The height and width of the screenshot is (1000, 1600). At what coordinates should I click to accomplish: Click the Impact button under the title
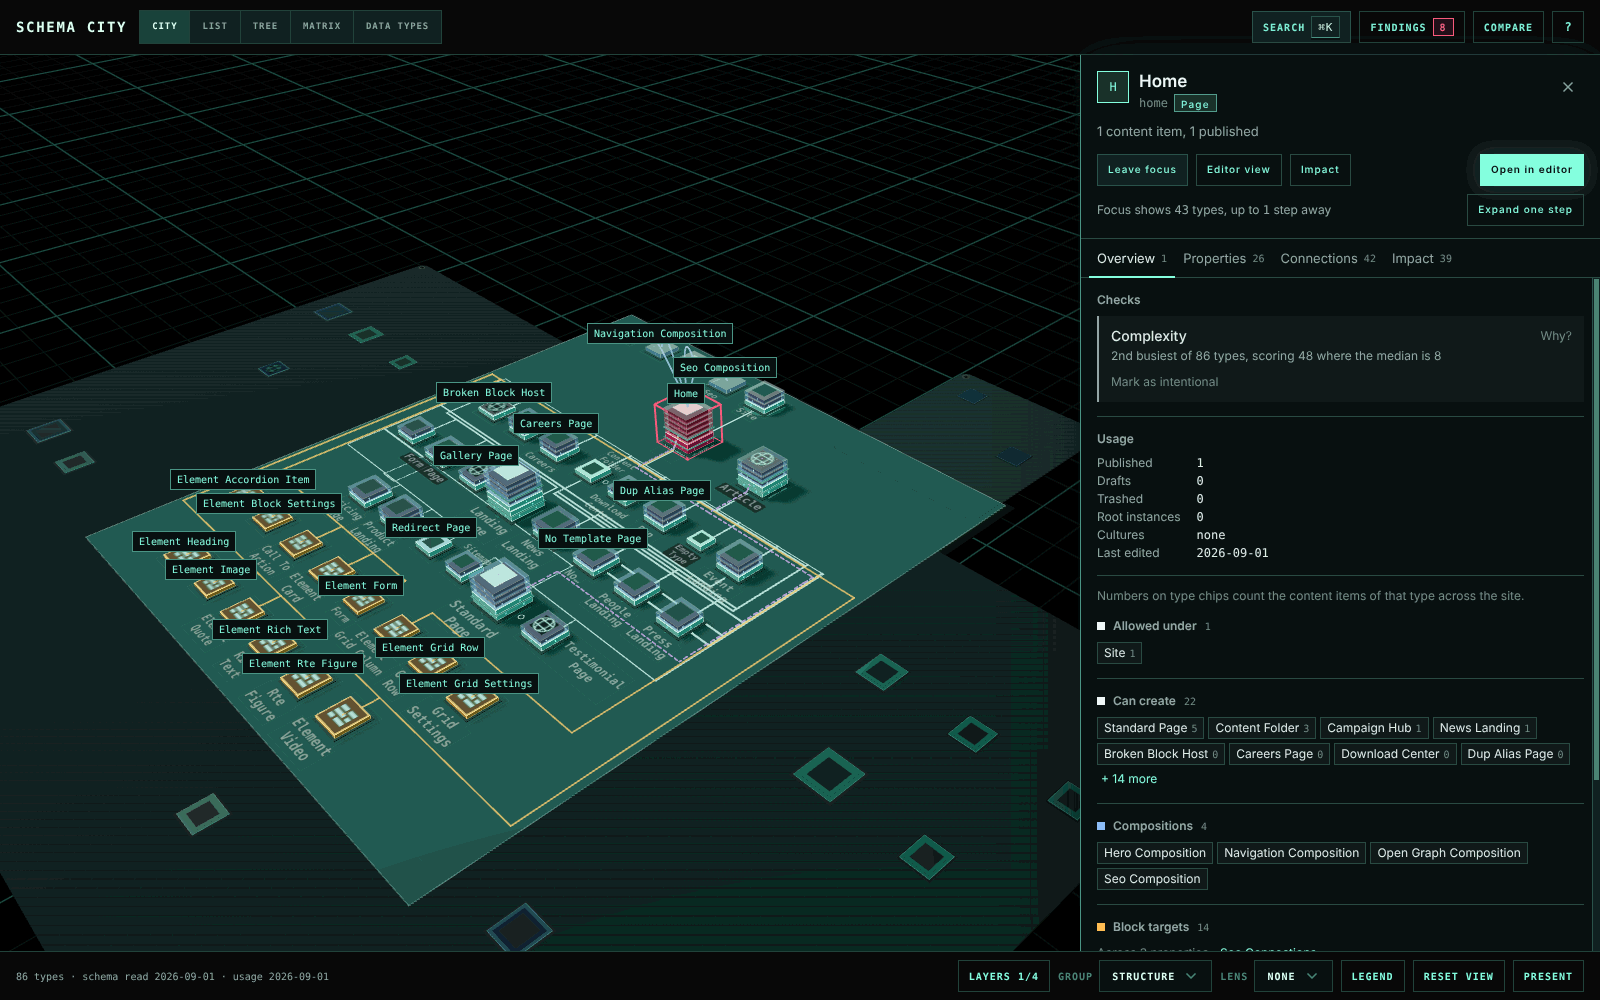pyautogui.click(x=1320, y=170)
